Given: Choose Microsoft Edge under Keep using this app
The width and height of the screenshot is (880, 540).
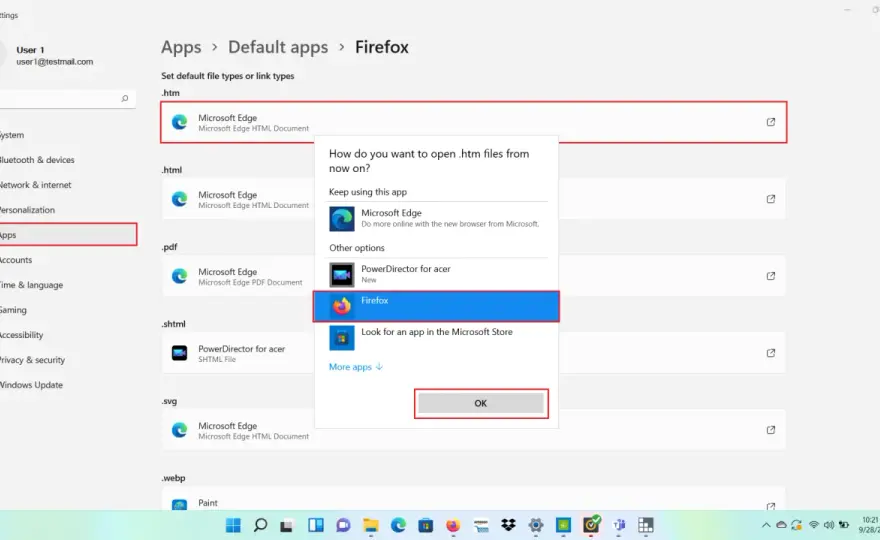Looking at the screenshot, I should coord(436,218).
